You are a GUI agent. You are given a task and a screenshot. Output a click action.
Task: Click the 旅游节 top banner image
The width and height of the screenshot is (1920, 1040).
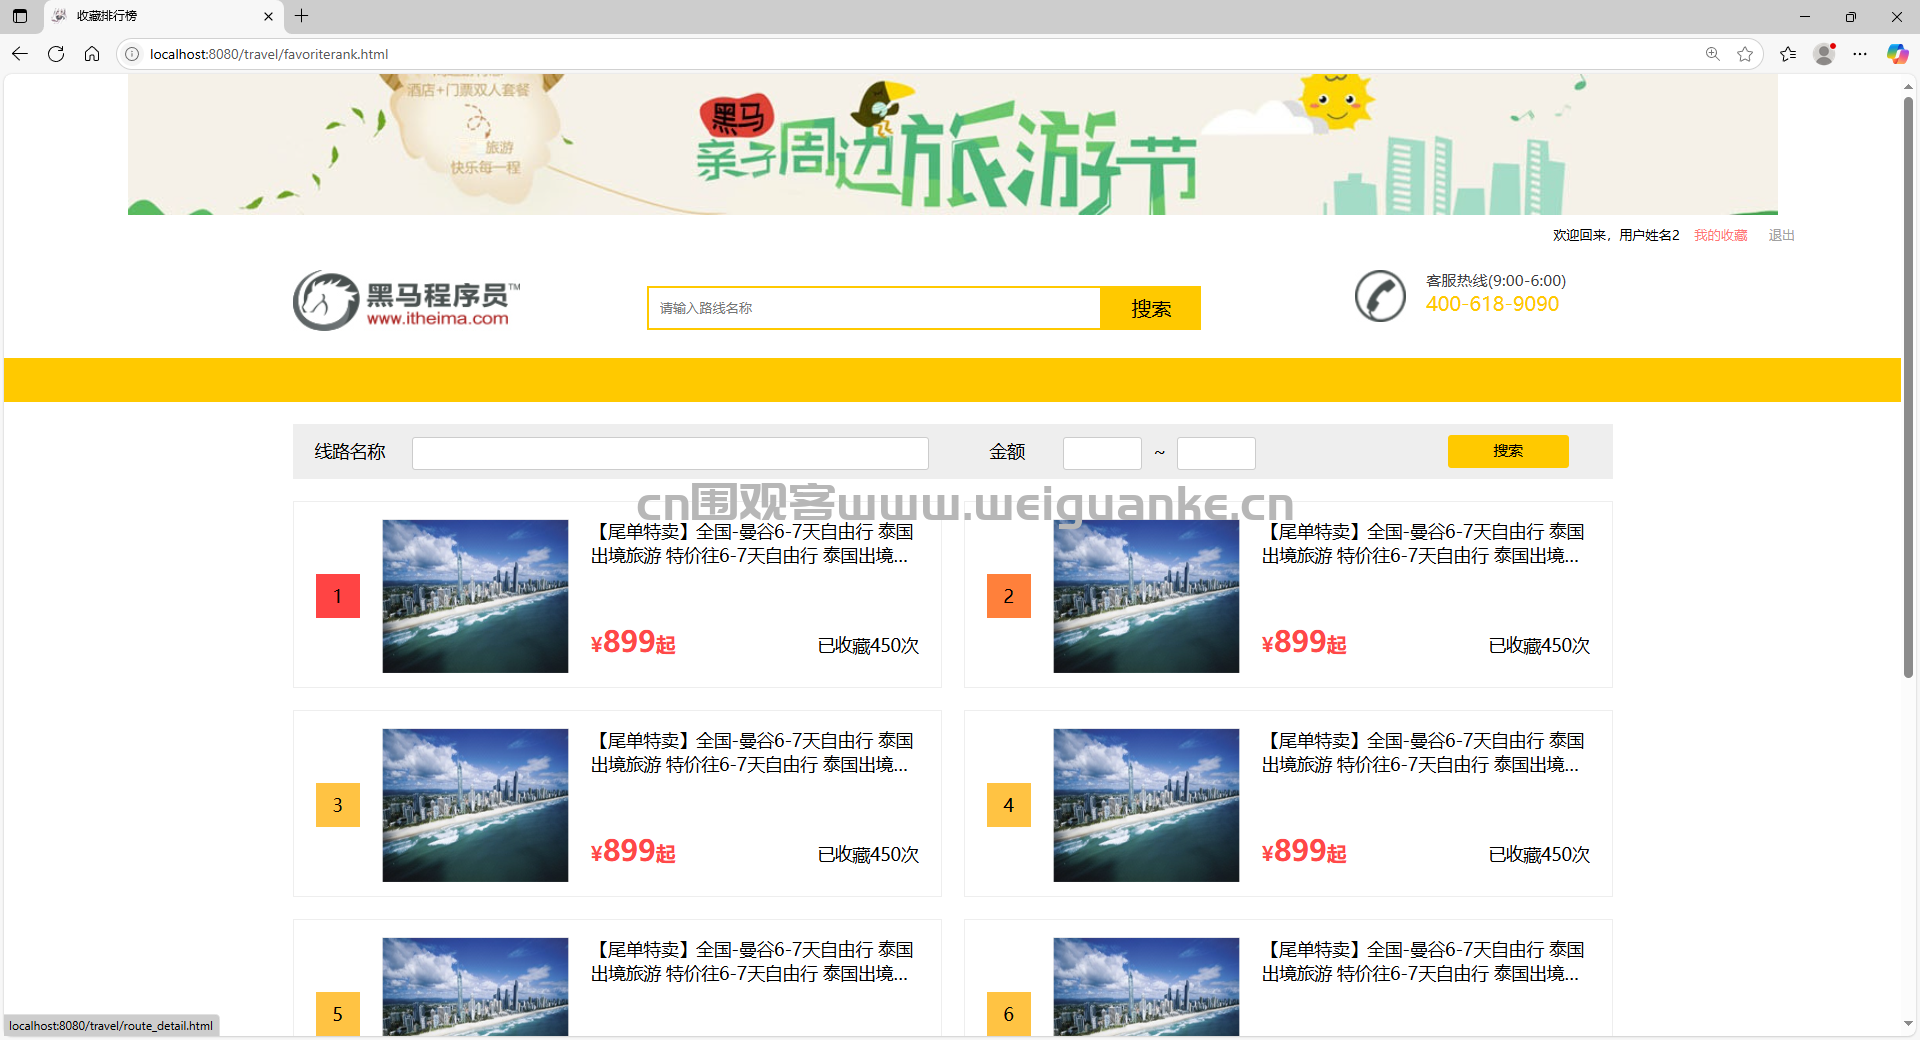pyautogui.click(x=952, y=144)
